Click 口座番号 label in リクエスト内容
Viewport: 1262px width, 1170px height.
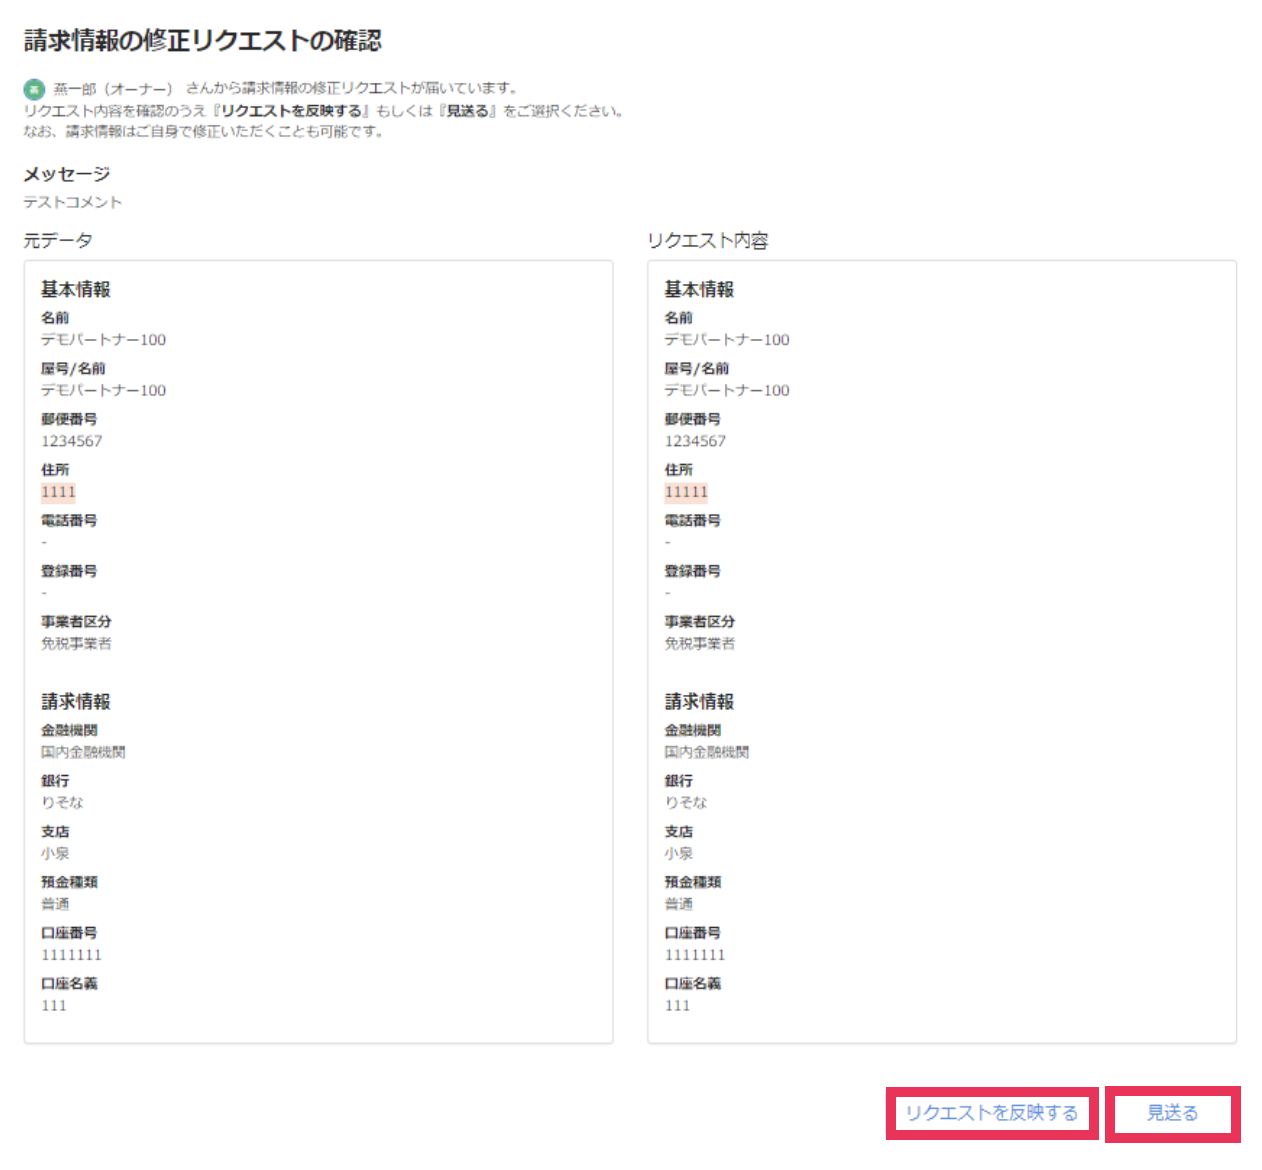693,933
